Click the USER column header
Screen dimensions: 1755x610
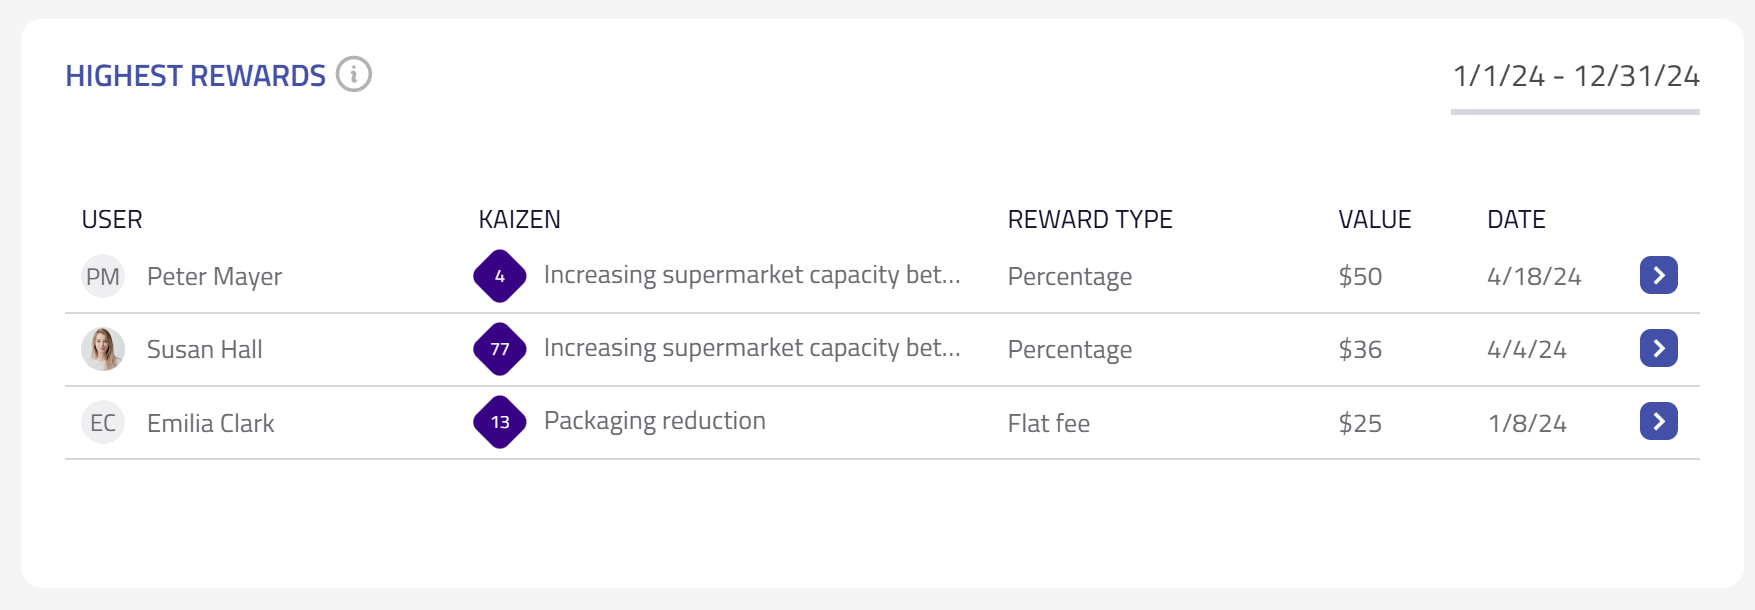(112, 220)
